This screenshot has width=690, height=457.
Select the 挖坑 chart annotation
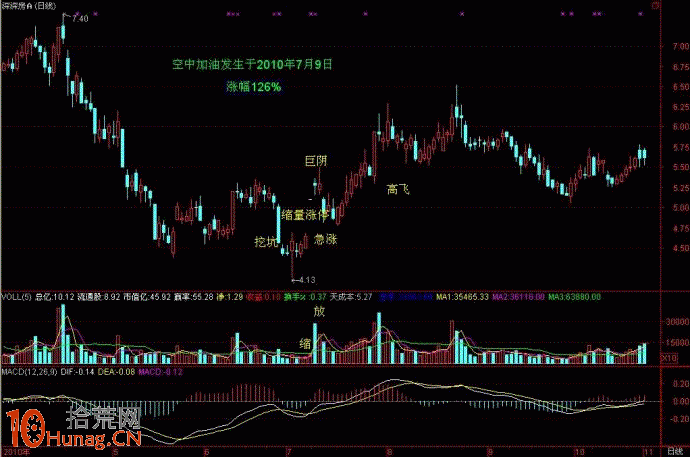pyautogui.click(x=266, y=241)
